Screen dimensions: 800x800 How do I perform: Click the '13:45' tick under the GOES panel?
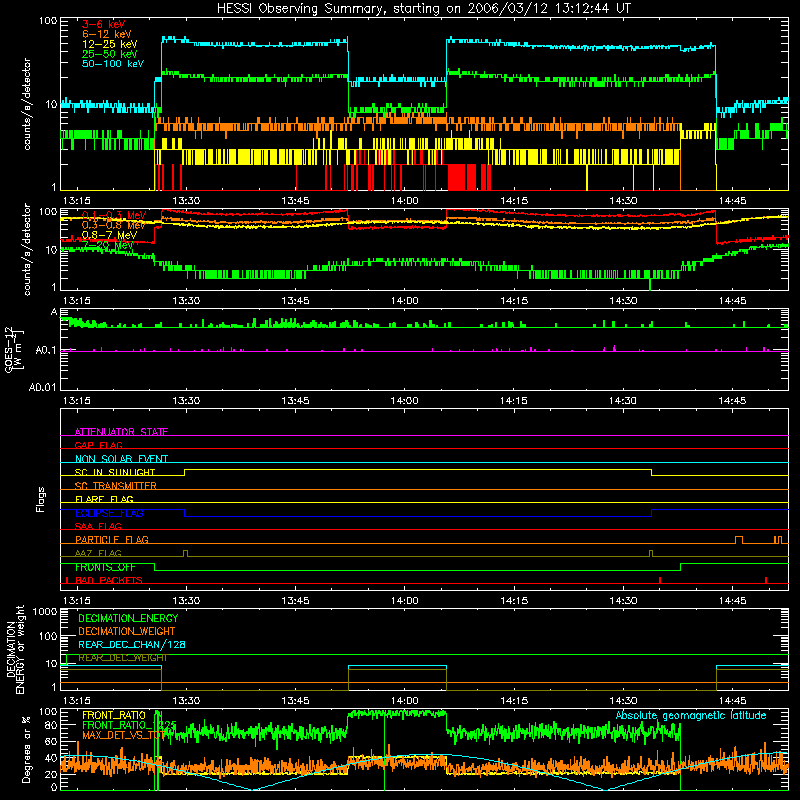tap(295, 401)
